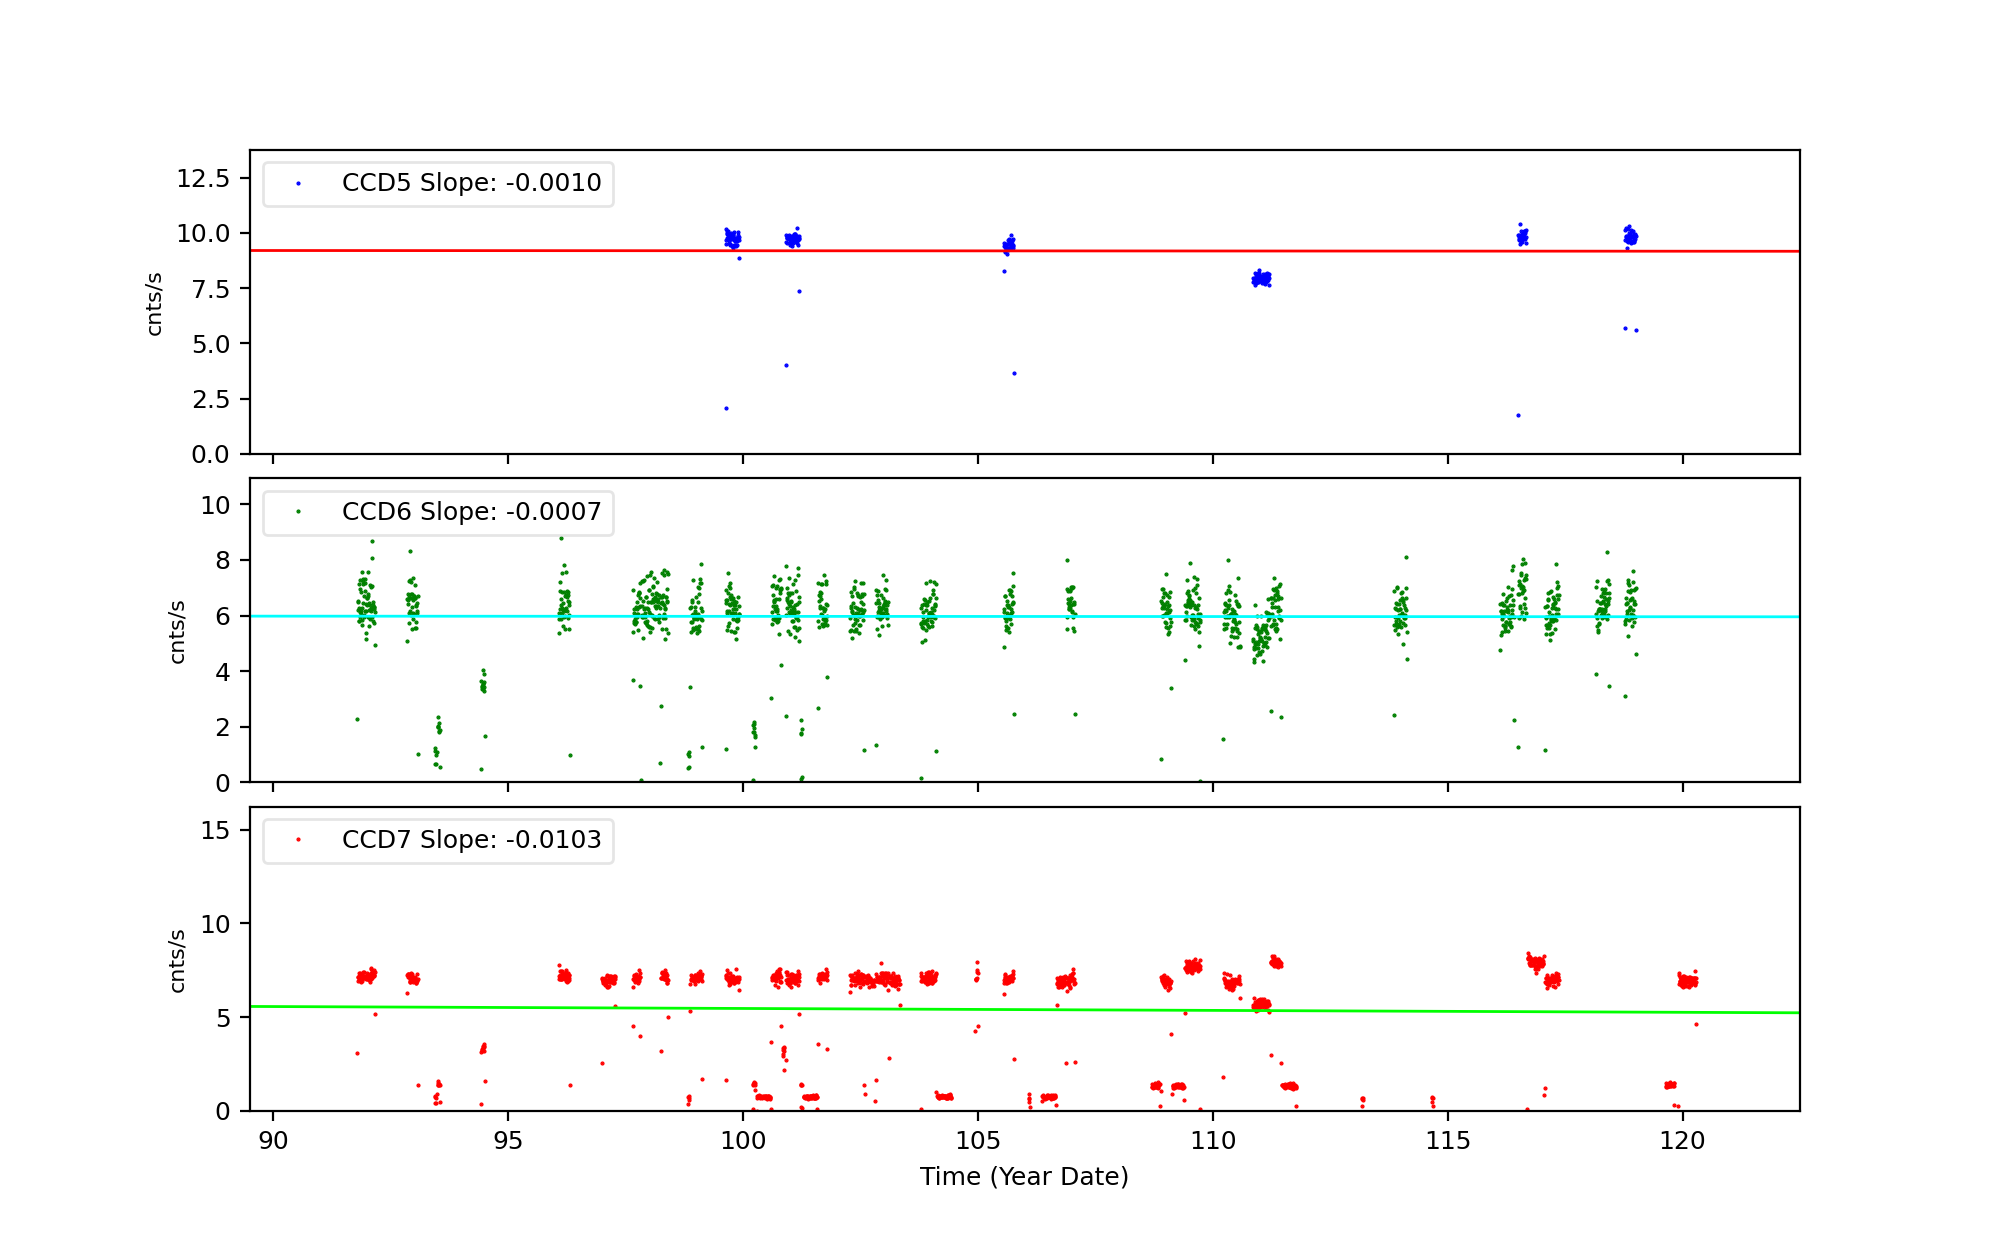Click the CCD6 Slope legend label
The height and width of the screenshot is (1248, 2000).
coord(471,512)
